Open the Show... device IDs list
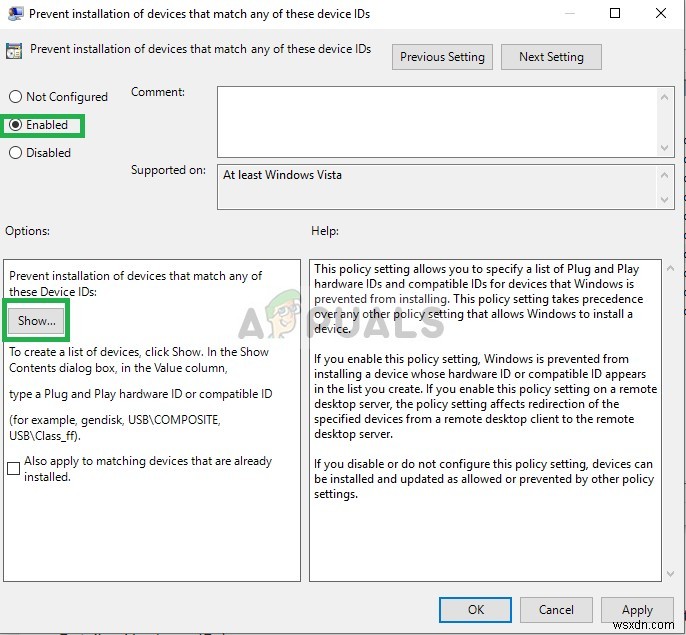The height and width of the screenshot is (635, 686). click(36, 321)
